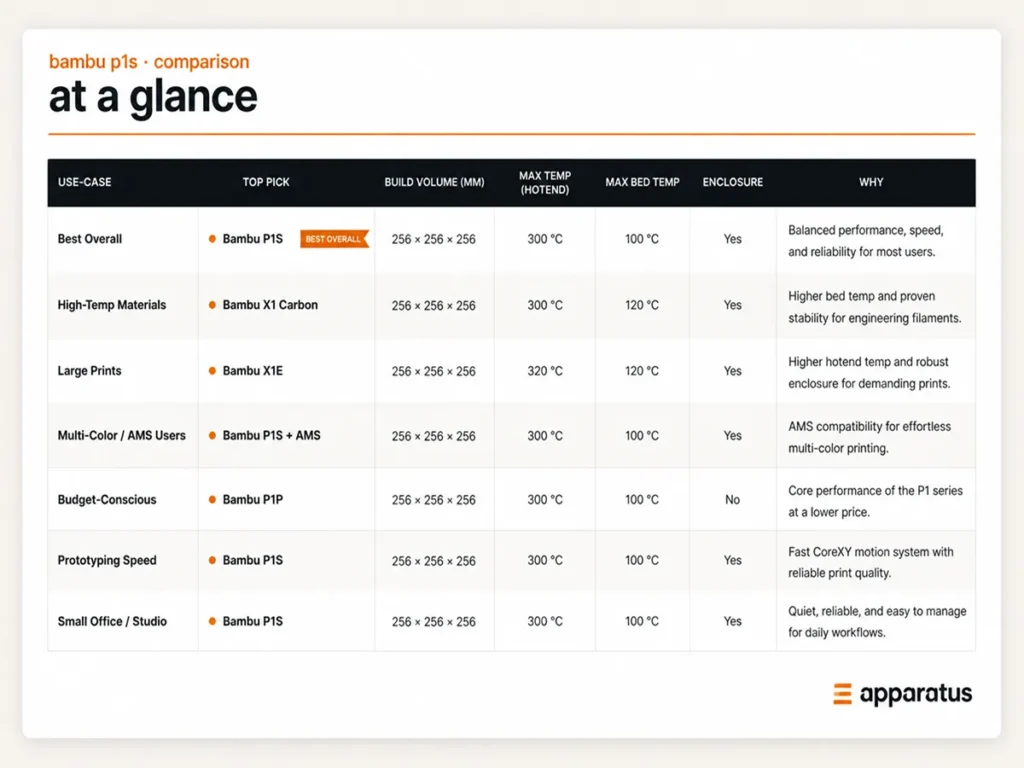Click the bullet in the Prototyping Speed row
The height and width of the screenshot is (768, 1024).
(212, 560)
